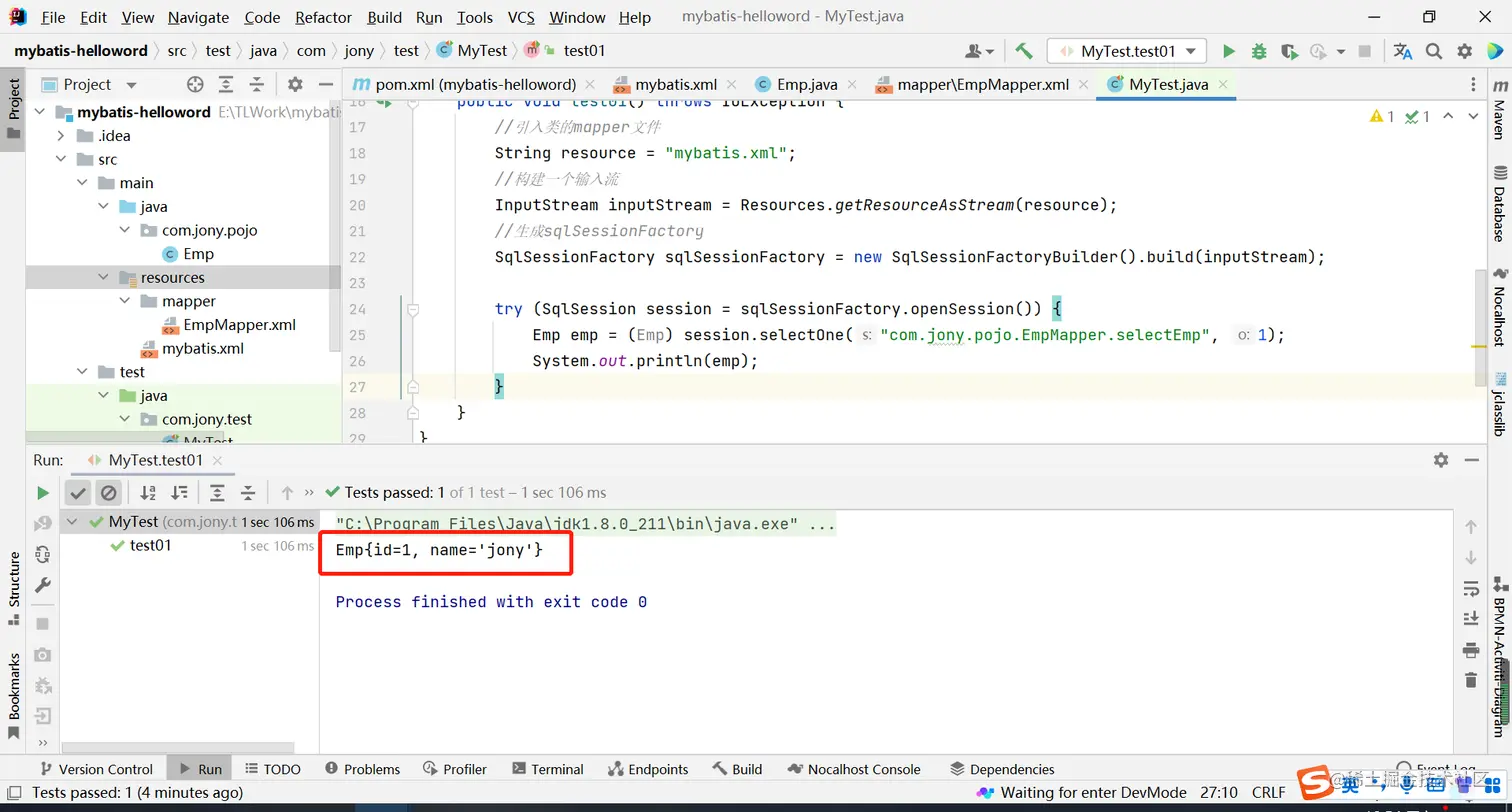1512x812 pixels.
Task: Toggle sort tests by duration
Action: point(179,492)
